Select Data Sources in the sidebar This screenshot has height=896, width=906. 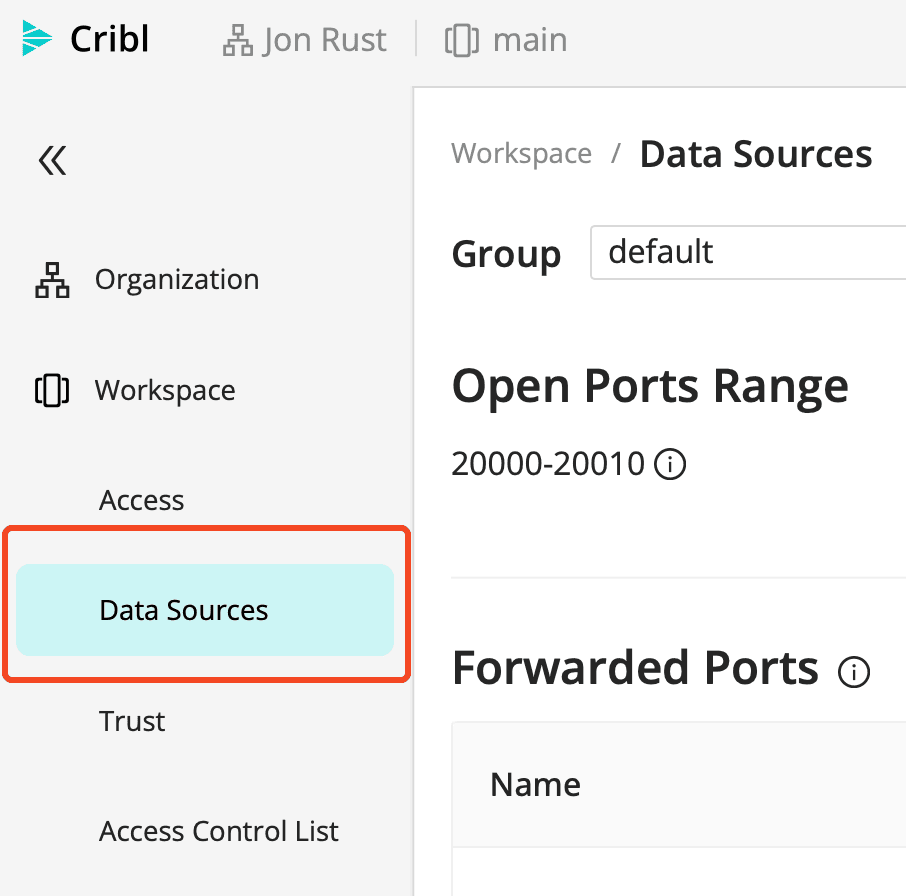click(x=184, y=610)
